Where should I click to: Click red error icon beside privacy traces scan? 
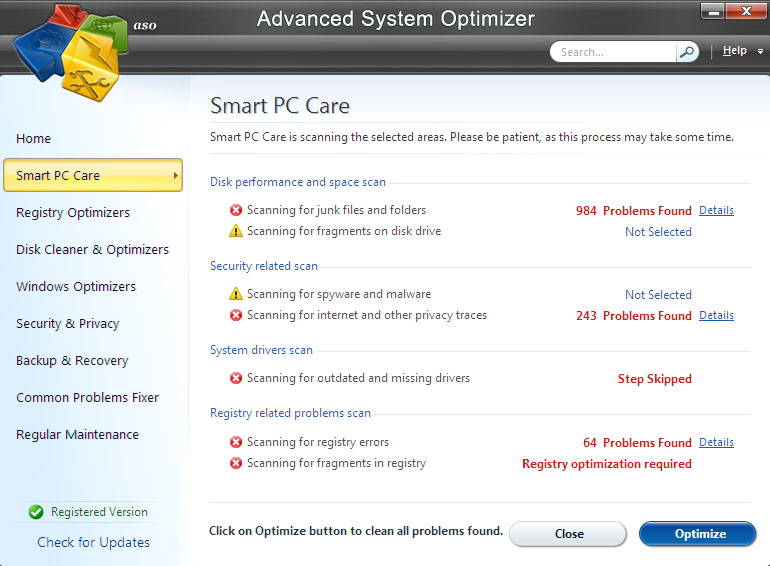[236, 315]
